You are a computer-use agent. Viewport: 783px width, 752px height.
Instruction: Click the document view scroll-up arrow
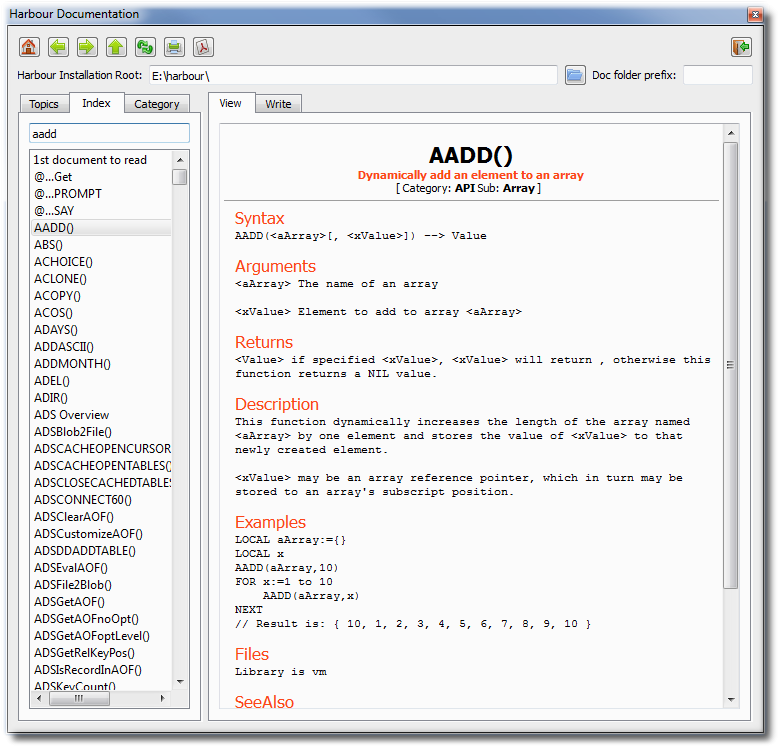[x=731, y=133]
